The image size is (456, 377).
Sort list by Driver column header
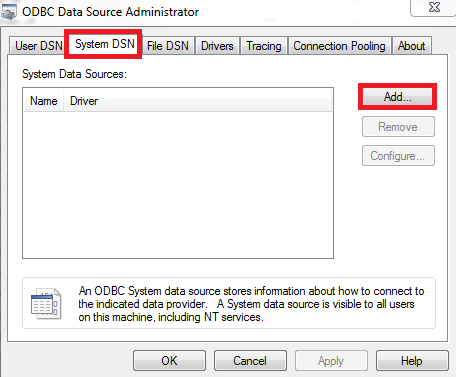tap(198, 101)
